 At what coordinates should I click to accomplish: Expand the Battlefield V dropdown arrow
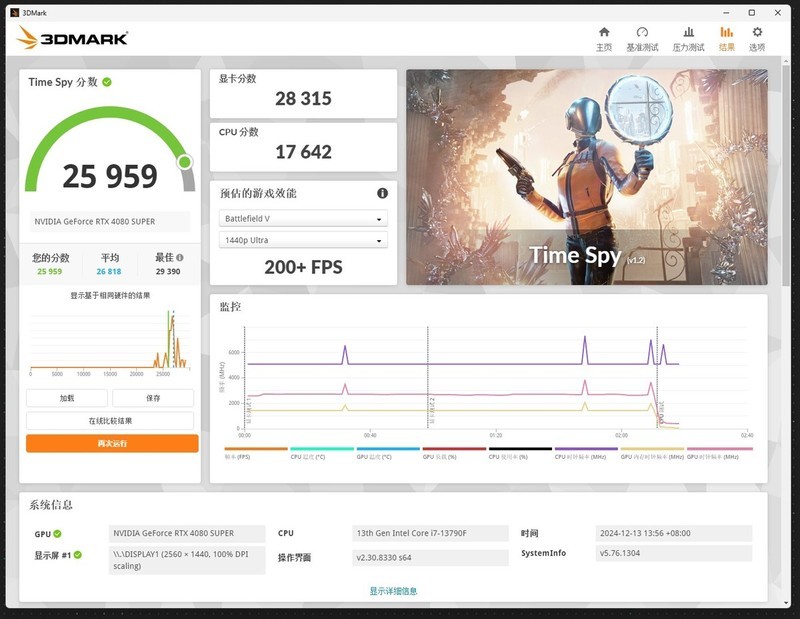tap(378, 217)
